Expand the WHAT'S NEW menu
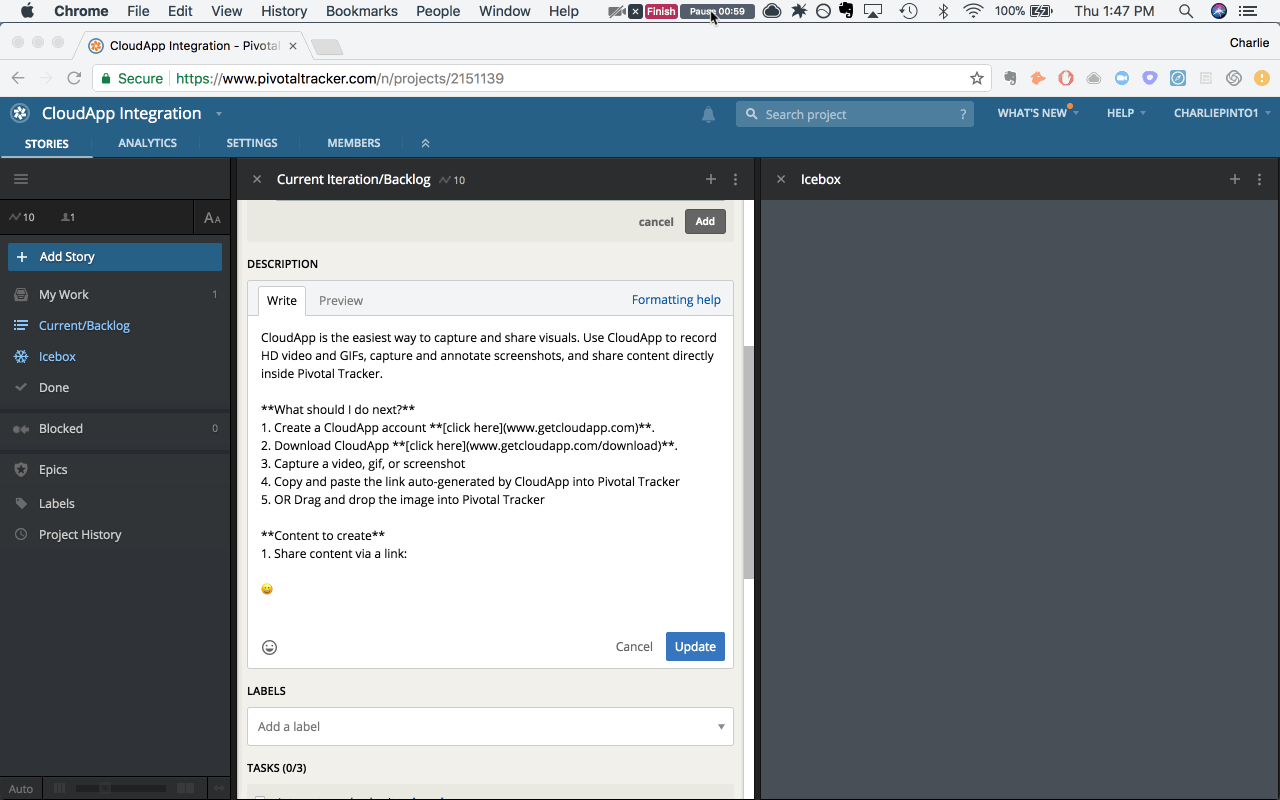The height and width of the screenshot is (800, 1280). 1037,113
